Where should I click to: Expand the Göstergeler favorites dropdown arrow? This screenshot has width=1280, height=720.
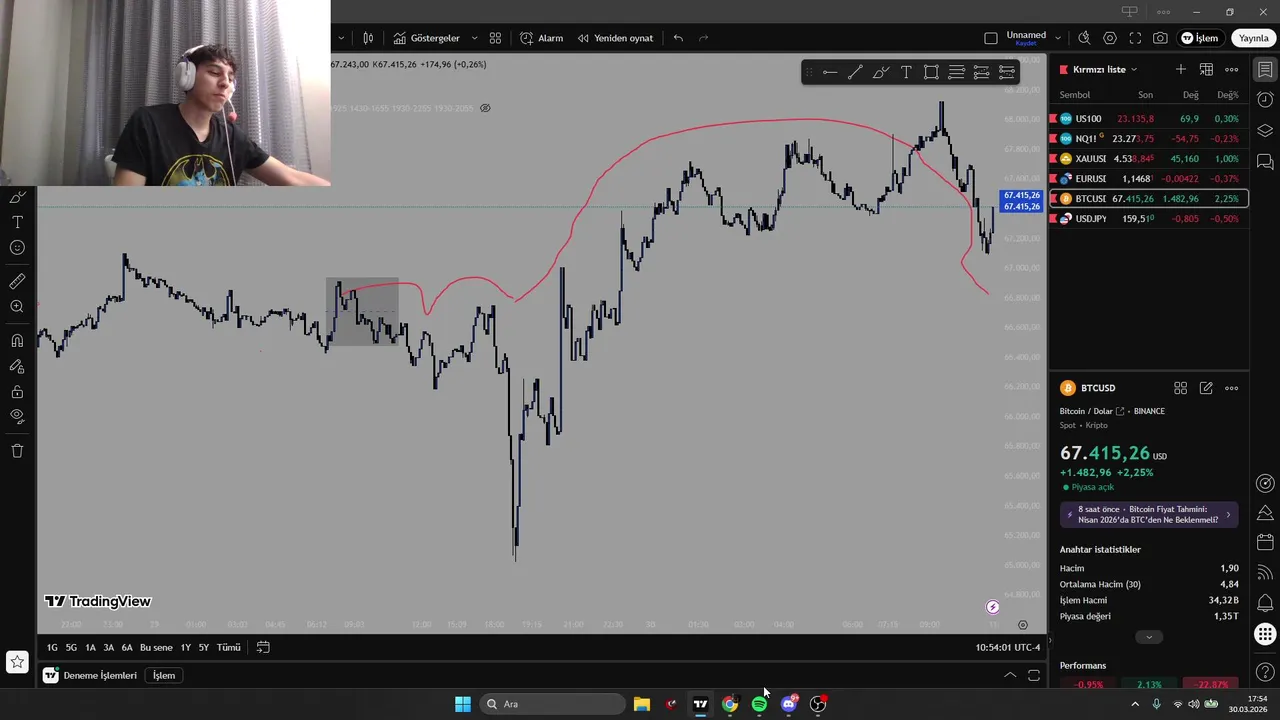pos(474,38)
